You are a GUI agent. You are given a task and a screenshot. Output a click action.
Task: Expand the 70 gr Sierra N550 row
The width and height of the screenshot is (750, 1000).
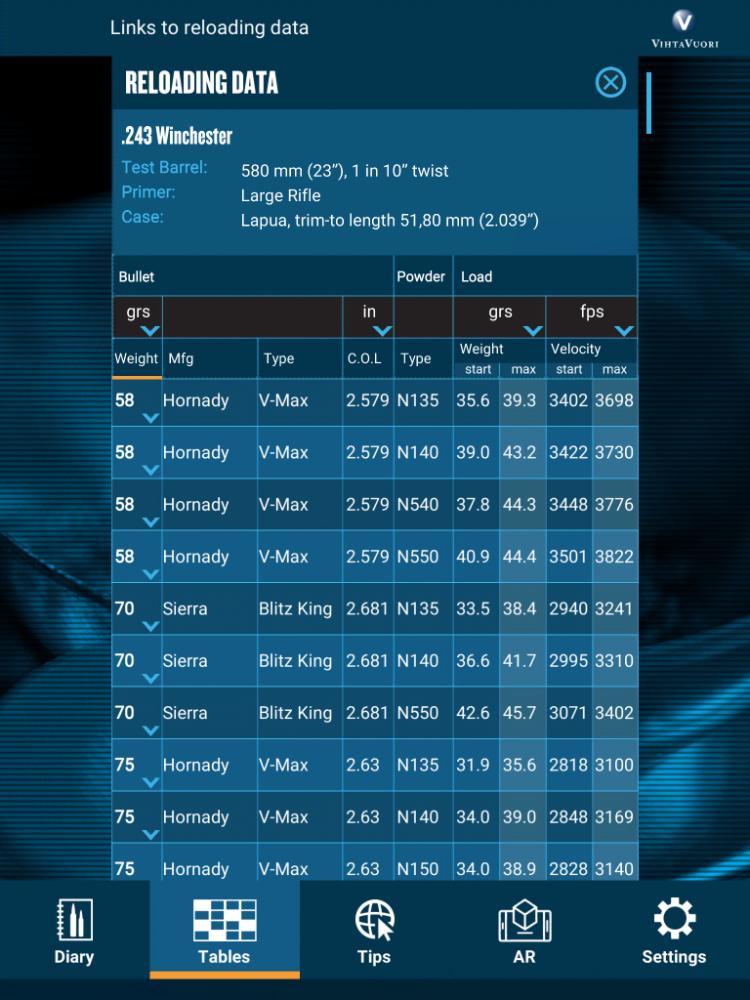[x=151, y=730]
